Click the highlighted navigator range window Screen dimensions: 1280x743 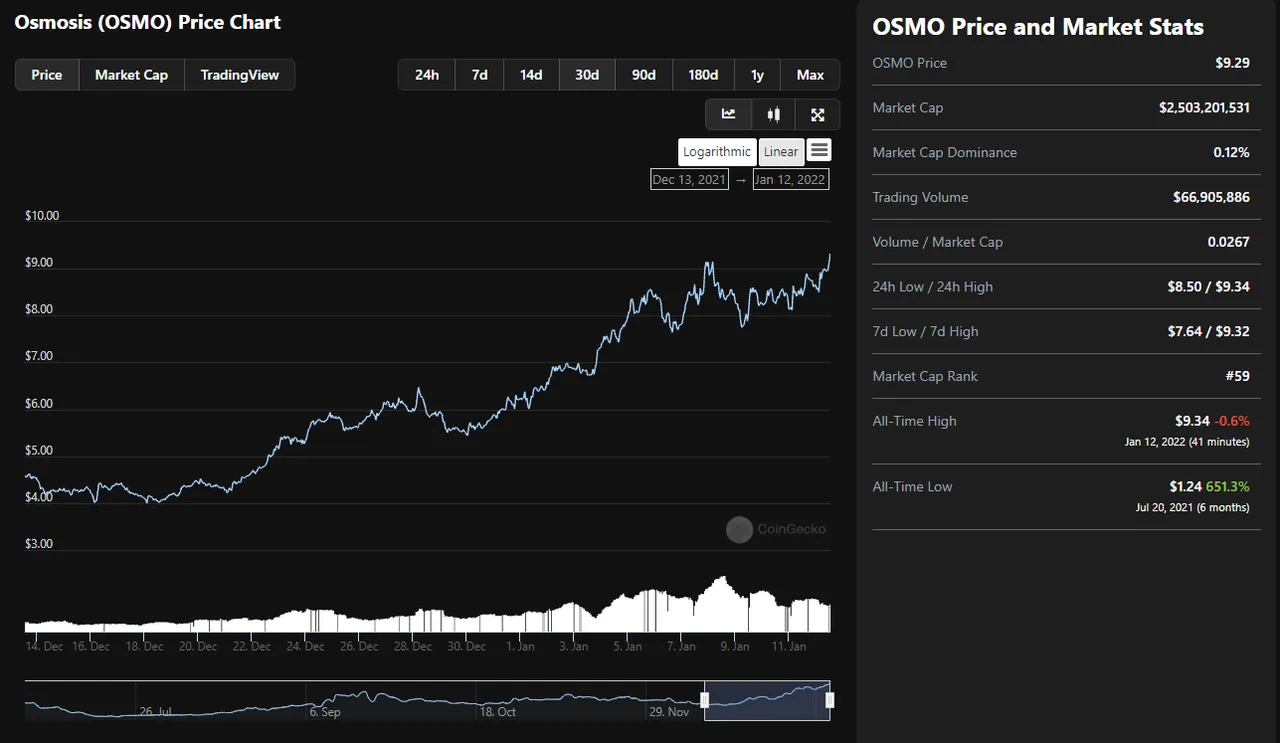767,700
